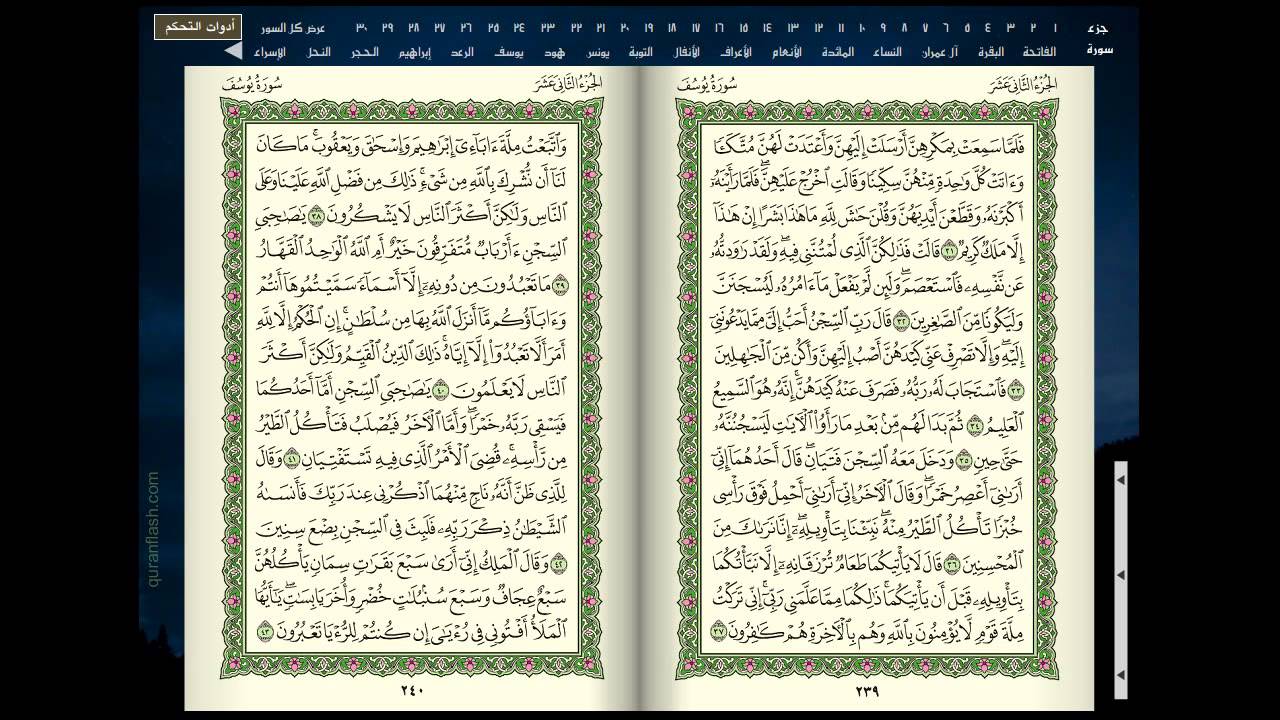Image resolution: width=1280 pixels, height=720 pixels.
Task: Open the quranflash.com watermark link
Action: click(x=153, y=529)
